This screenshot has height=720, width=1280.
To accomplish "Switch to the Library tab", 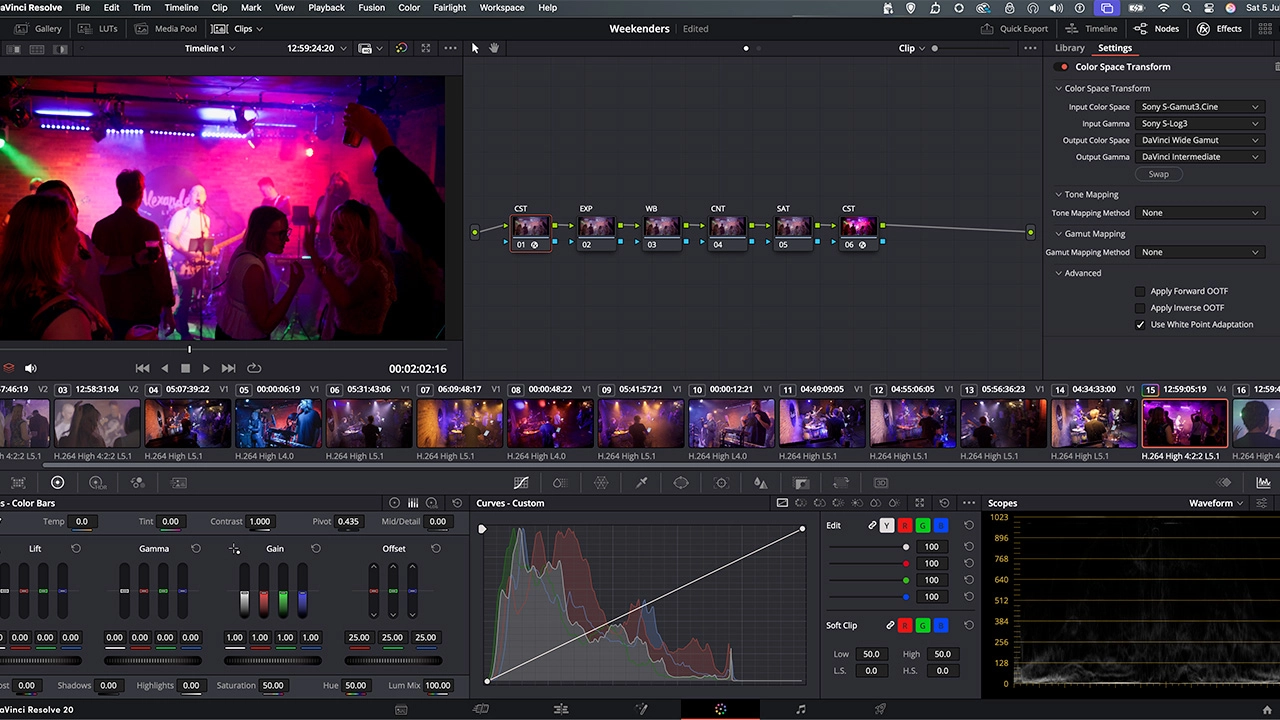I will [1069, 48].
